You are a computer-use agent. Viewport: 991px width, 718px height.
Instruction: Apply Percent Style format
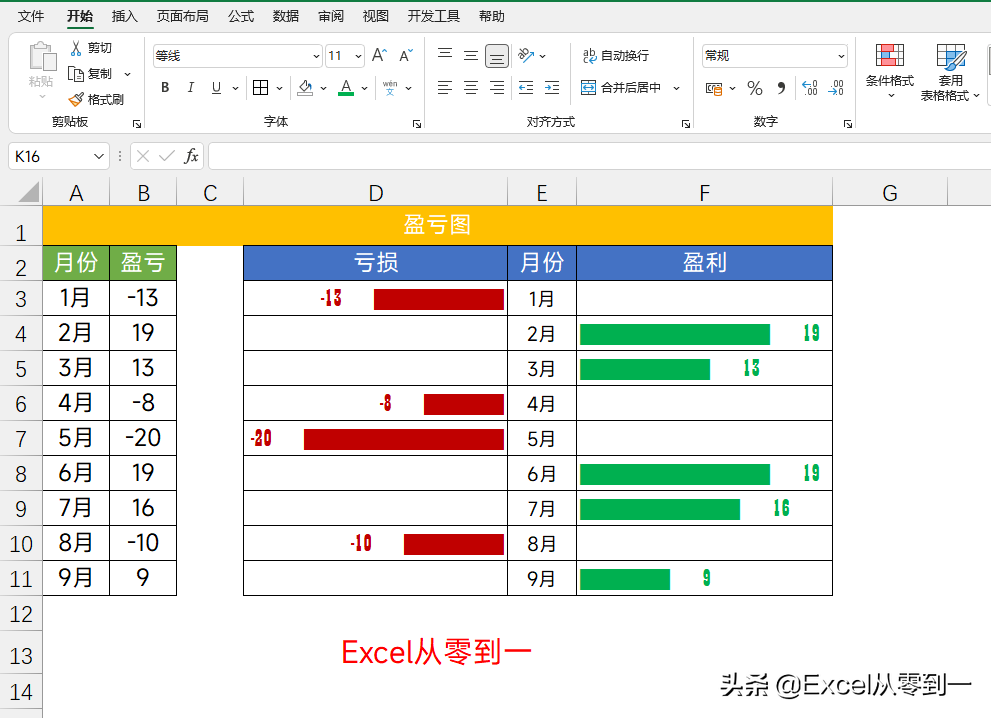pos(755,88)
